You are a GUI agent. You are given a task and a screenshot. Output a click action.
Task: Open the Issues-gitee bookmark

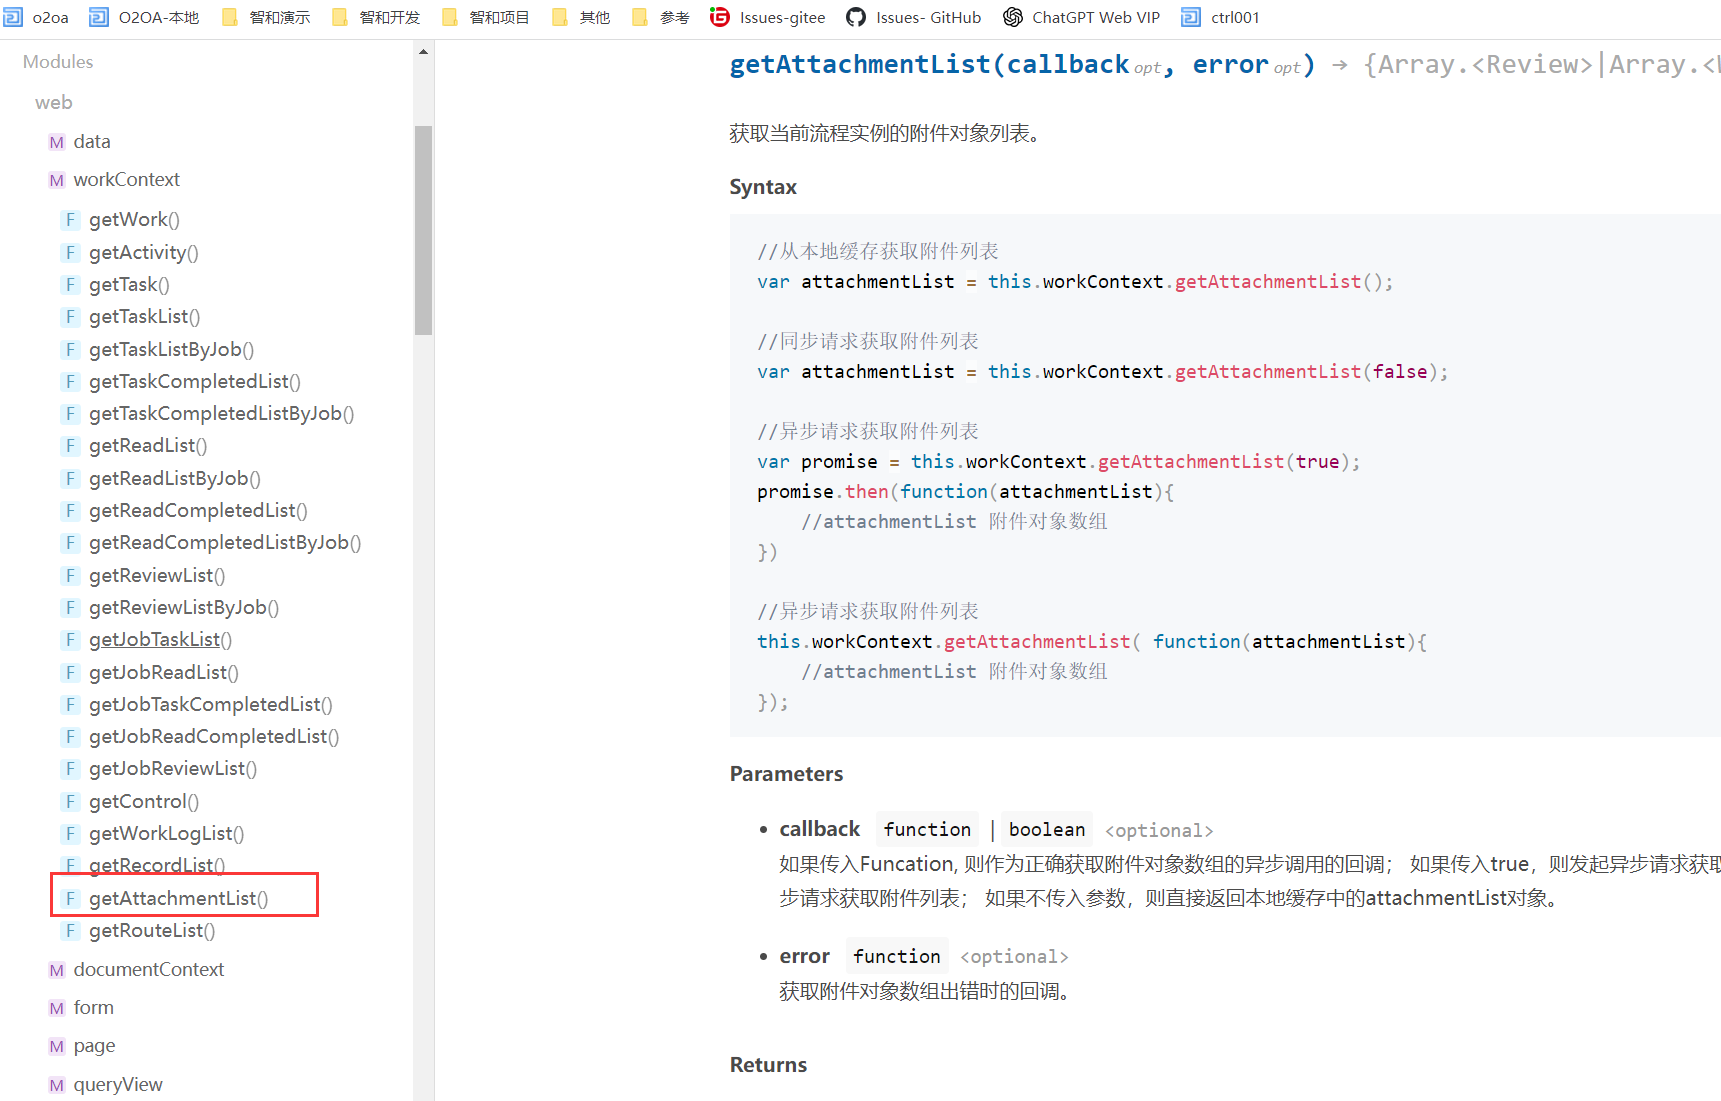click(x=768, y=17)
